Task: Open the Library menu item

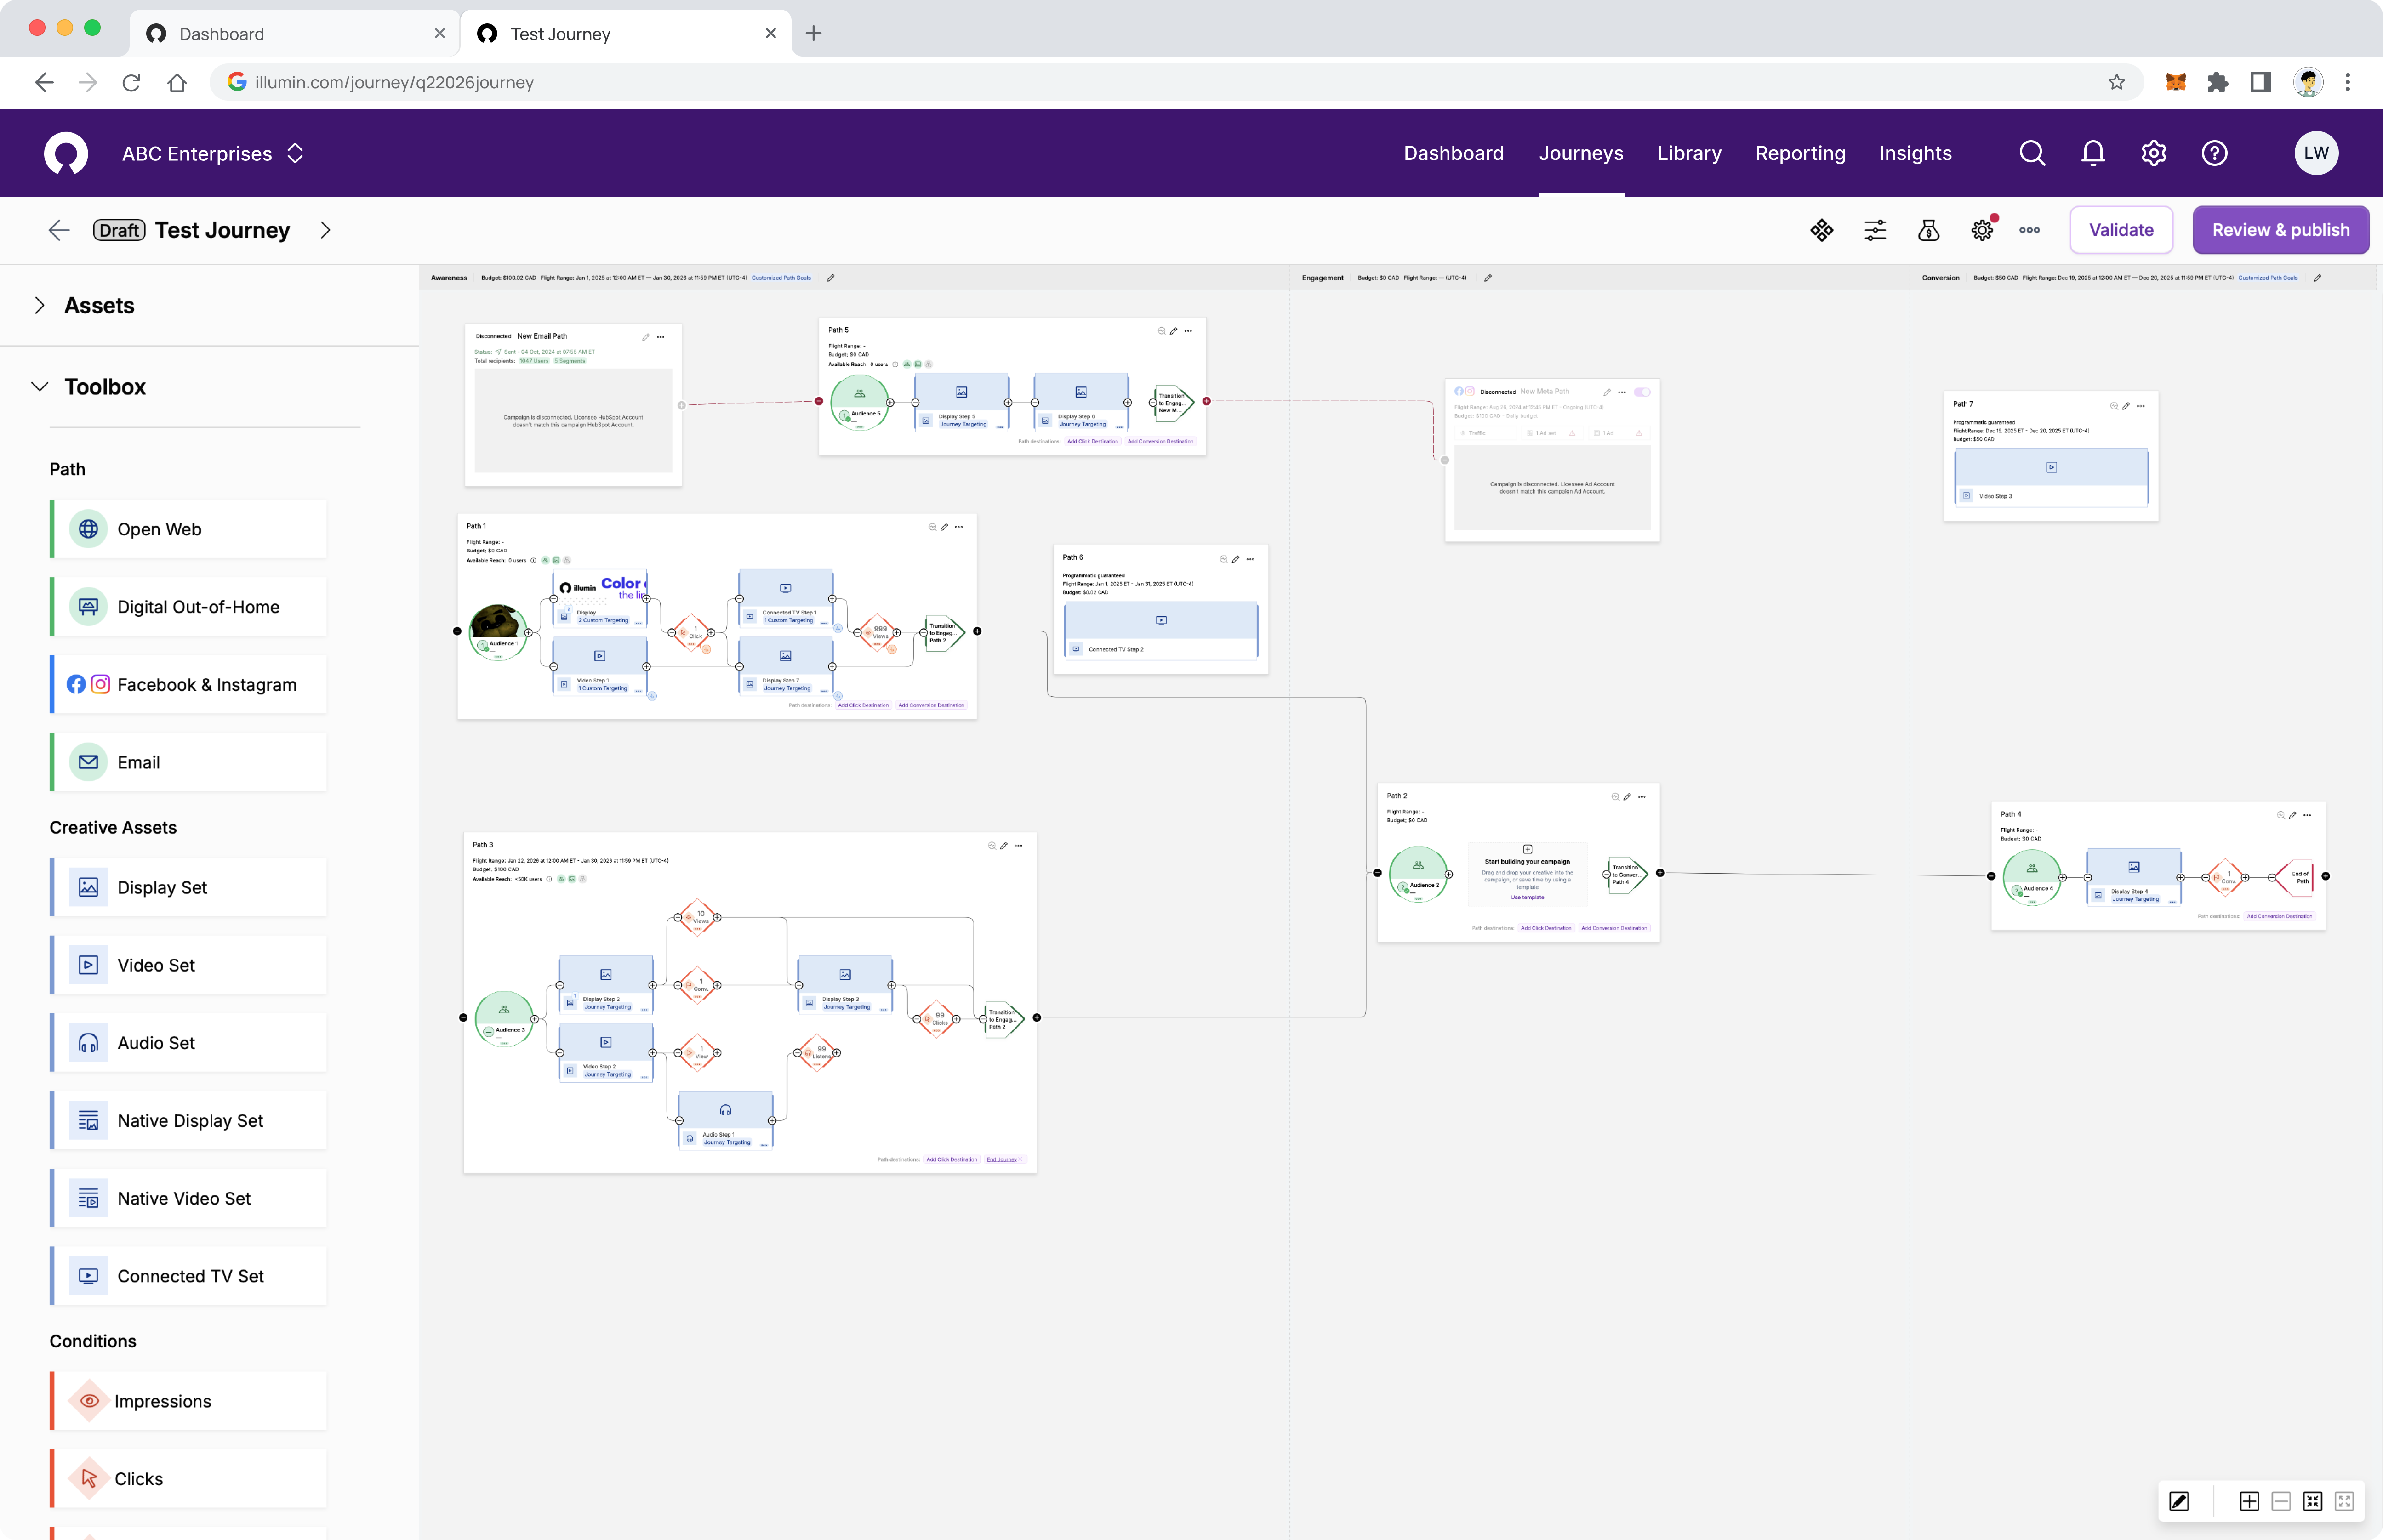Action: click(1689, 153)
